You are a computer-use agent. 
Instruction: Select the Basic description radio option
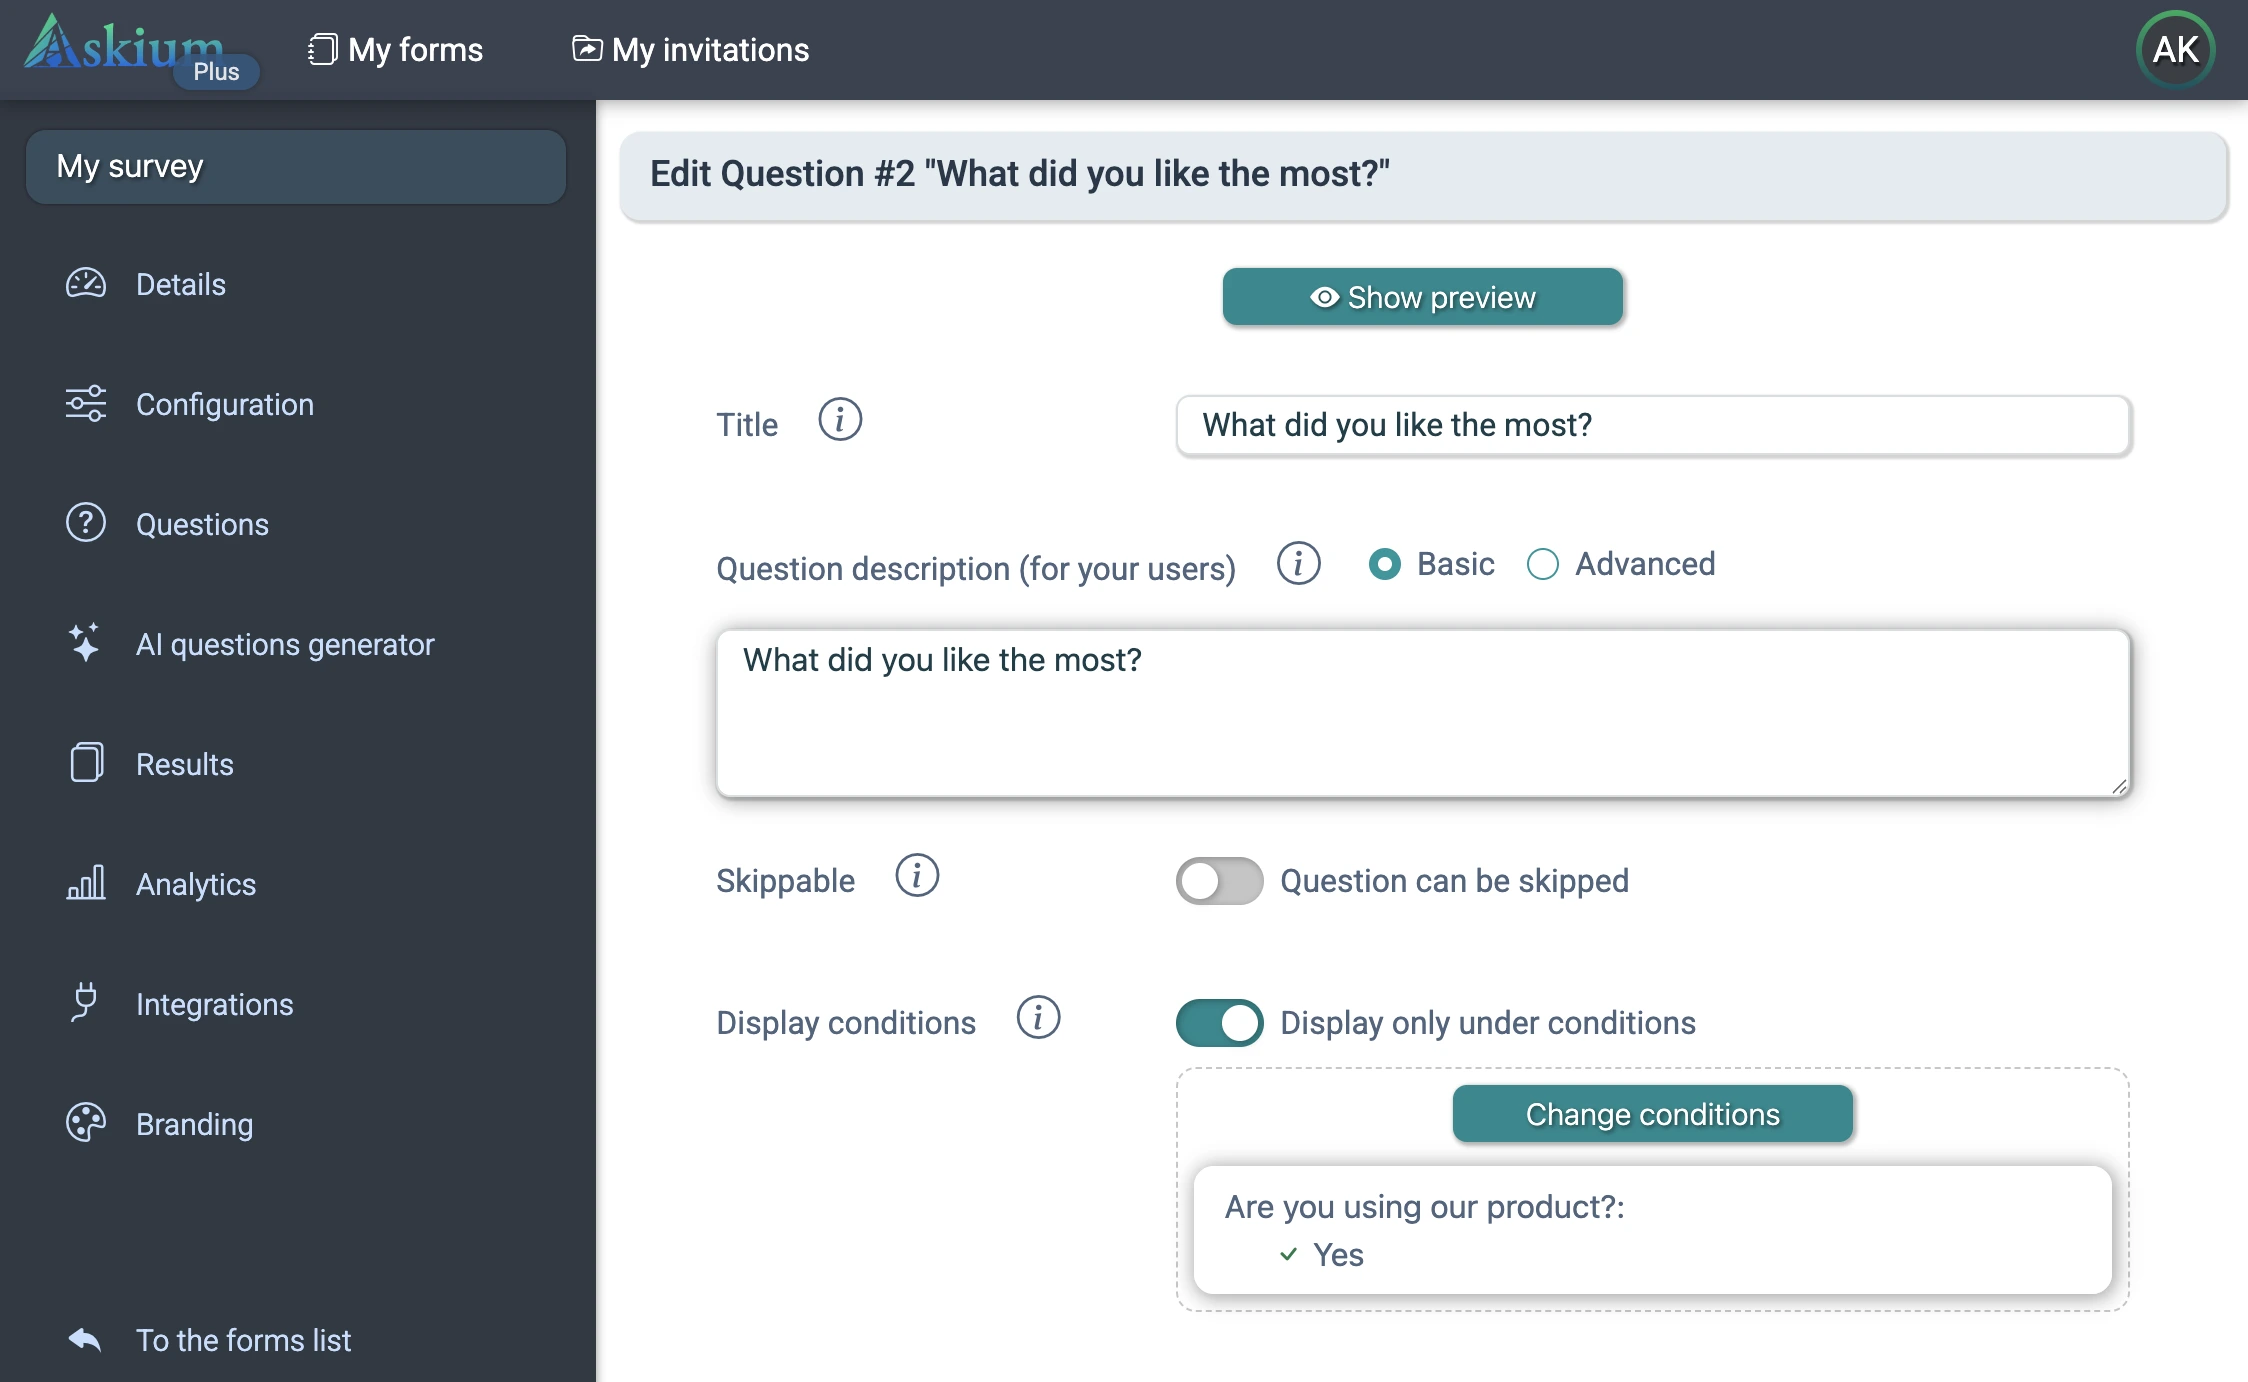pyautogui.click(x=1385, y=564)
